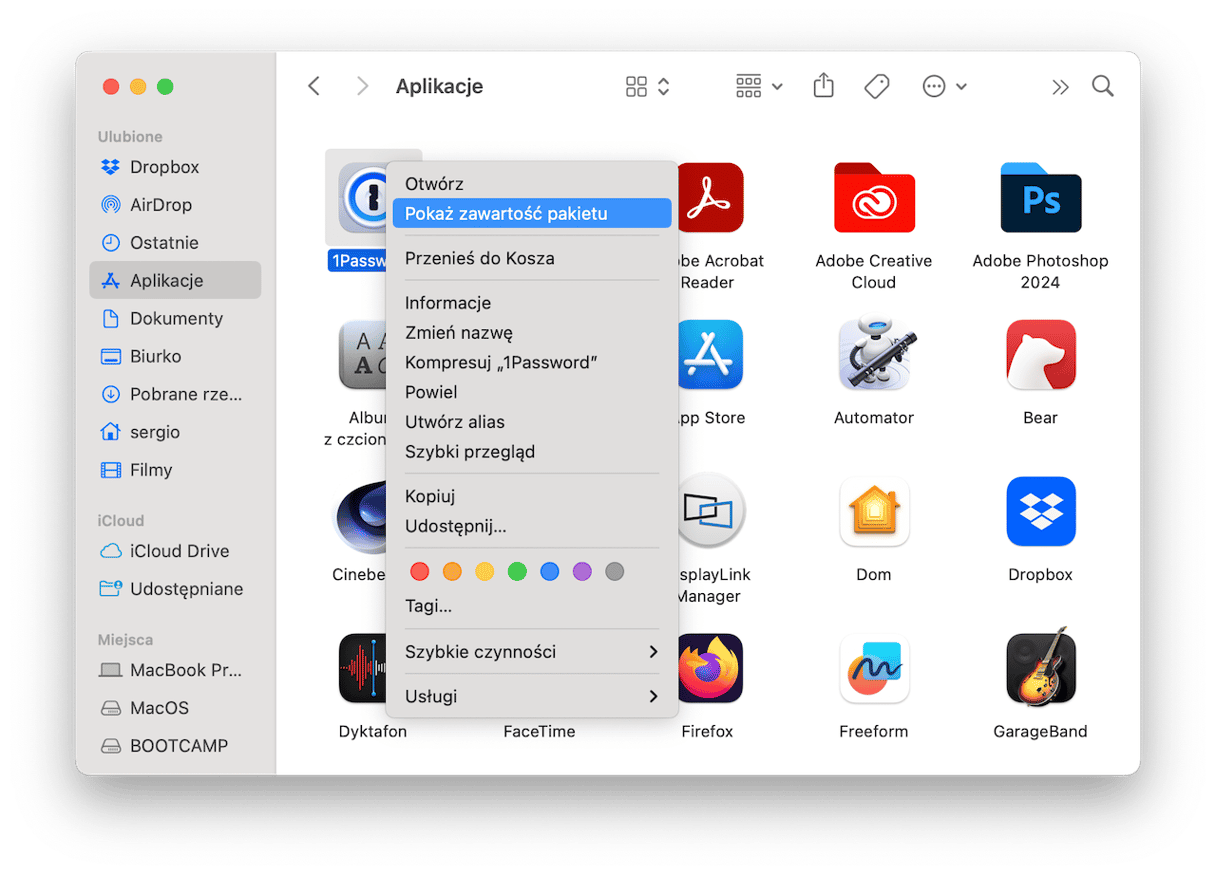This screenshot has height=875, width=1216.
Task: Click the Share toolbar icon
Action: [823, 86]
